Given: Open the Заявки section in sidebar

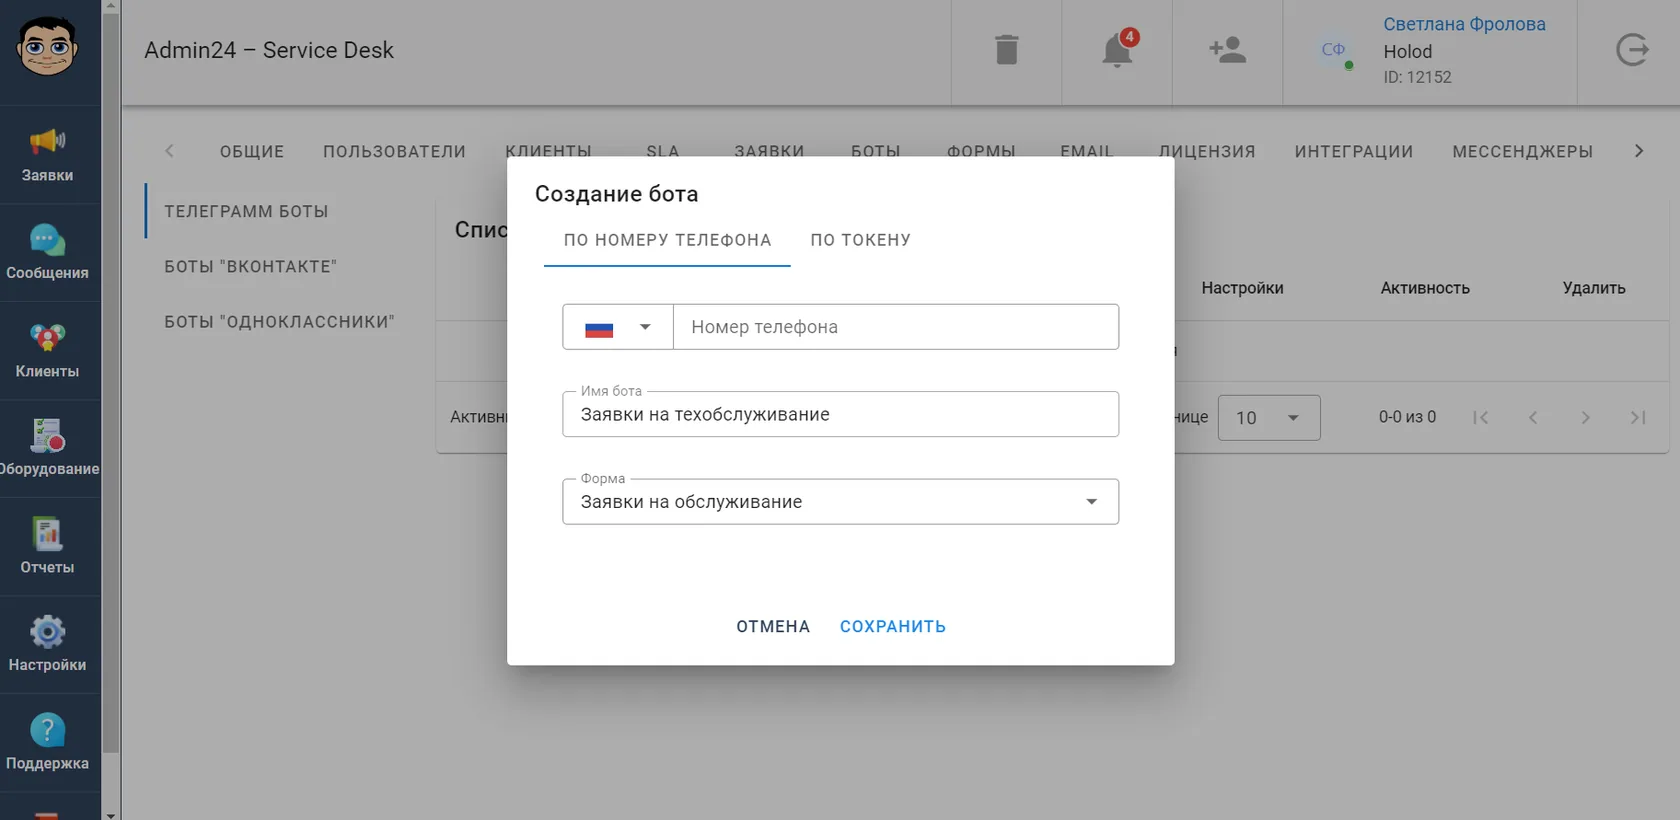Looking at the screenshot, I should [x=47, y=155].
